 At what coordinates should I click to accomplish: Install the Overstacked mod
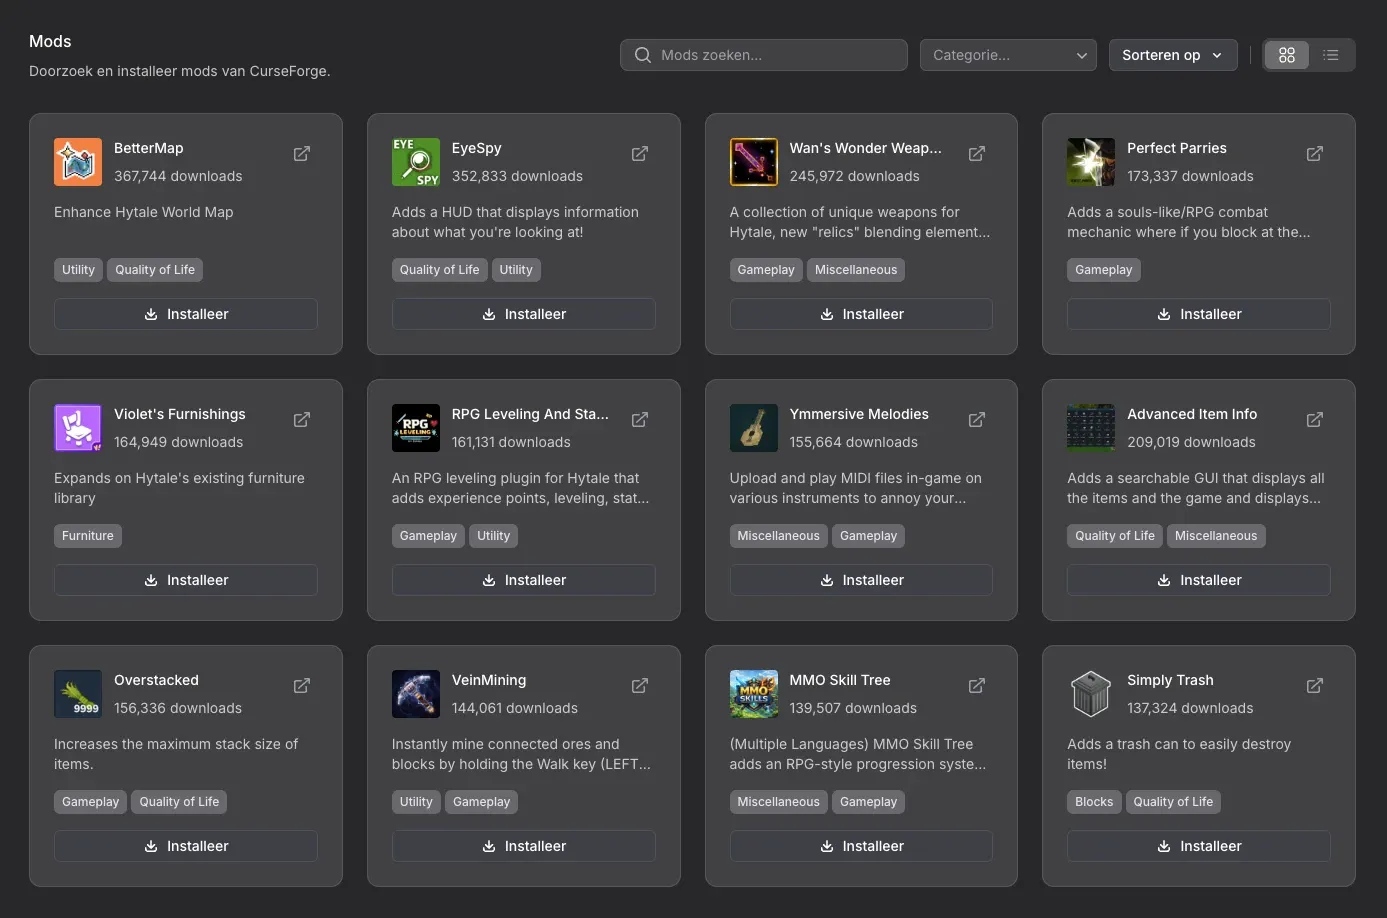tap(185, 845)
